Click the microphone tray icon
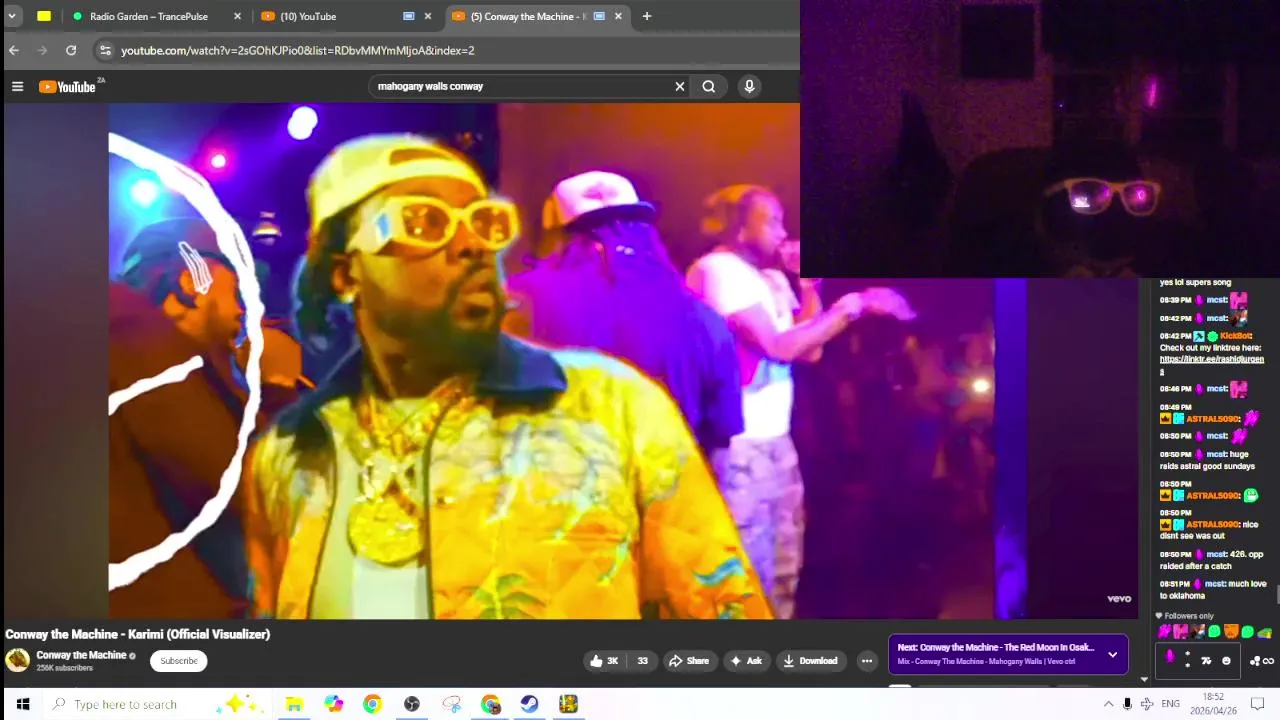This screenshot has width=1280, height=720. pyautogui.click(x=1127, y=704)
